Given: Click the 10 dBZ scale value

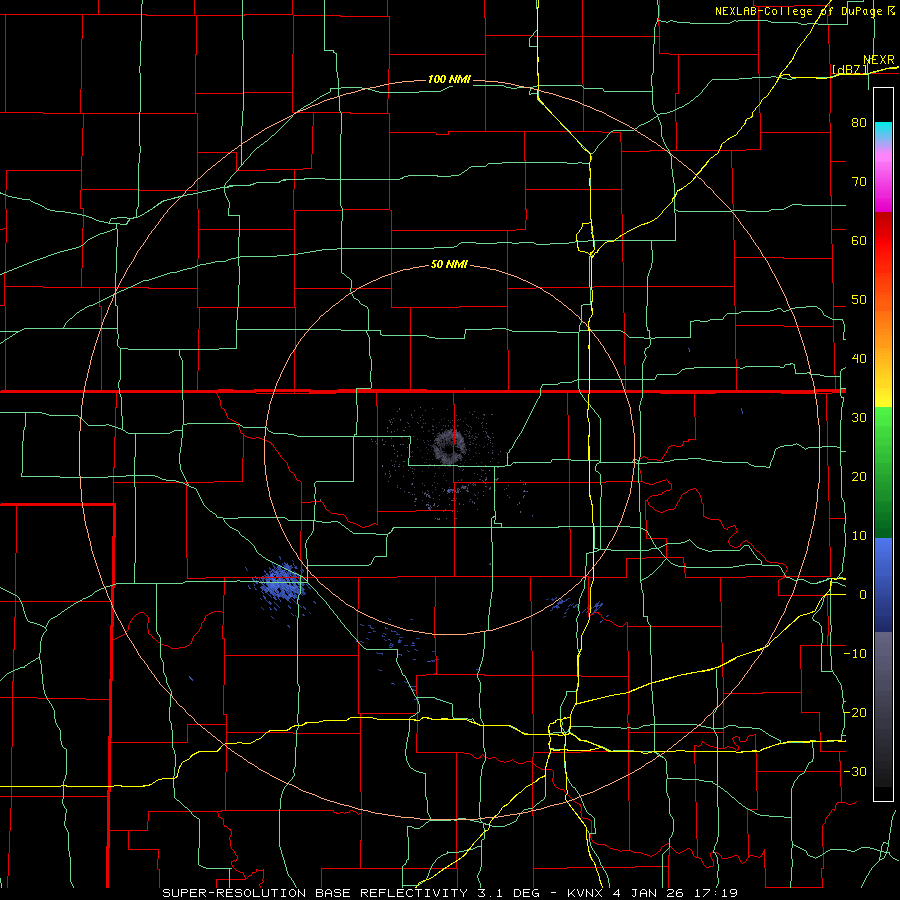Looking at the screenshot, I should pyautogui.click(x=859, y=536).
